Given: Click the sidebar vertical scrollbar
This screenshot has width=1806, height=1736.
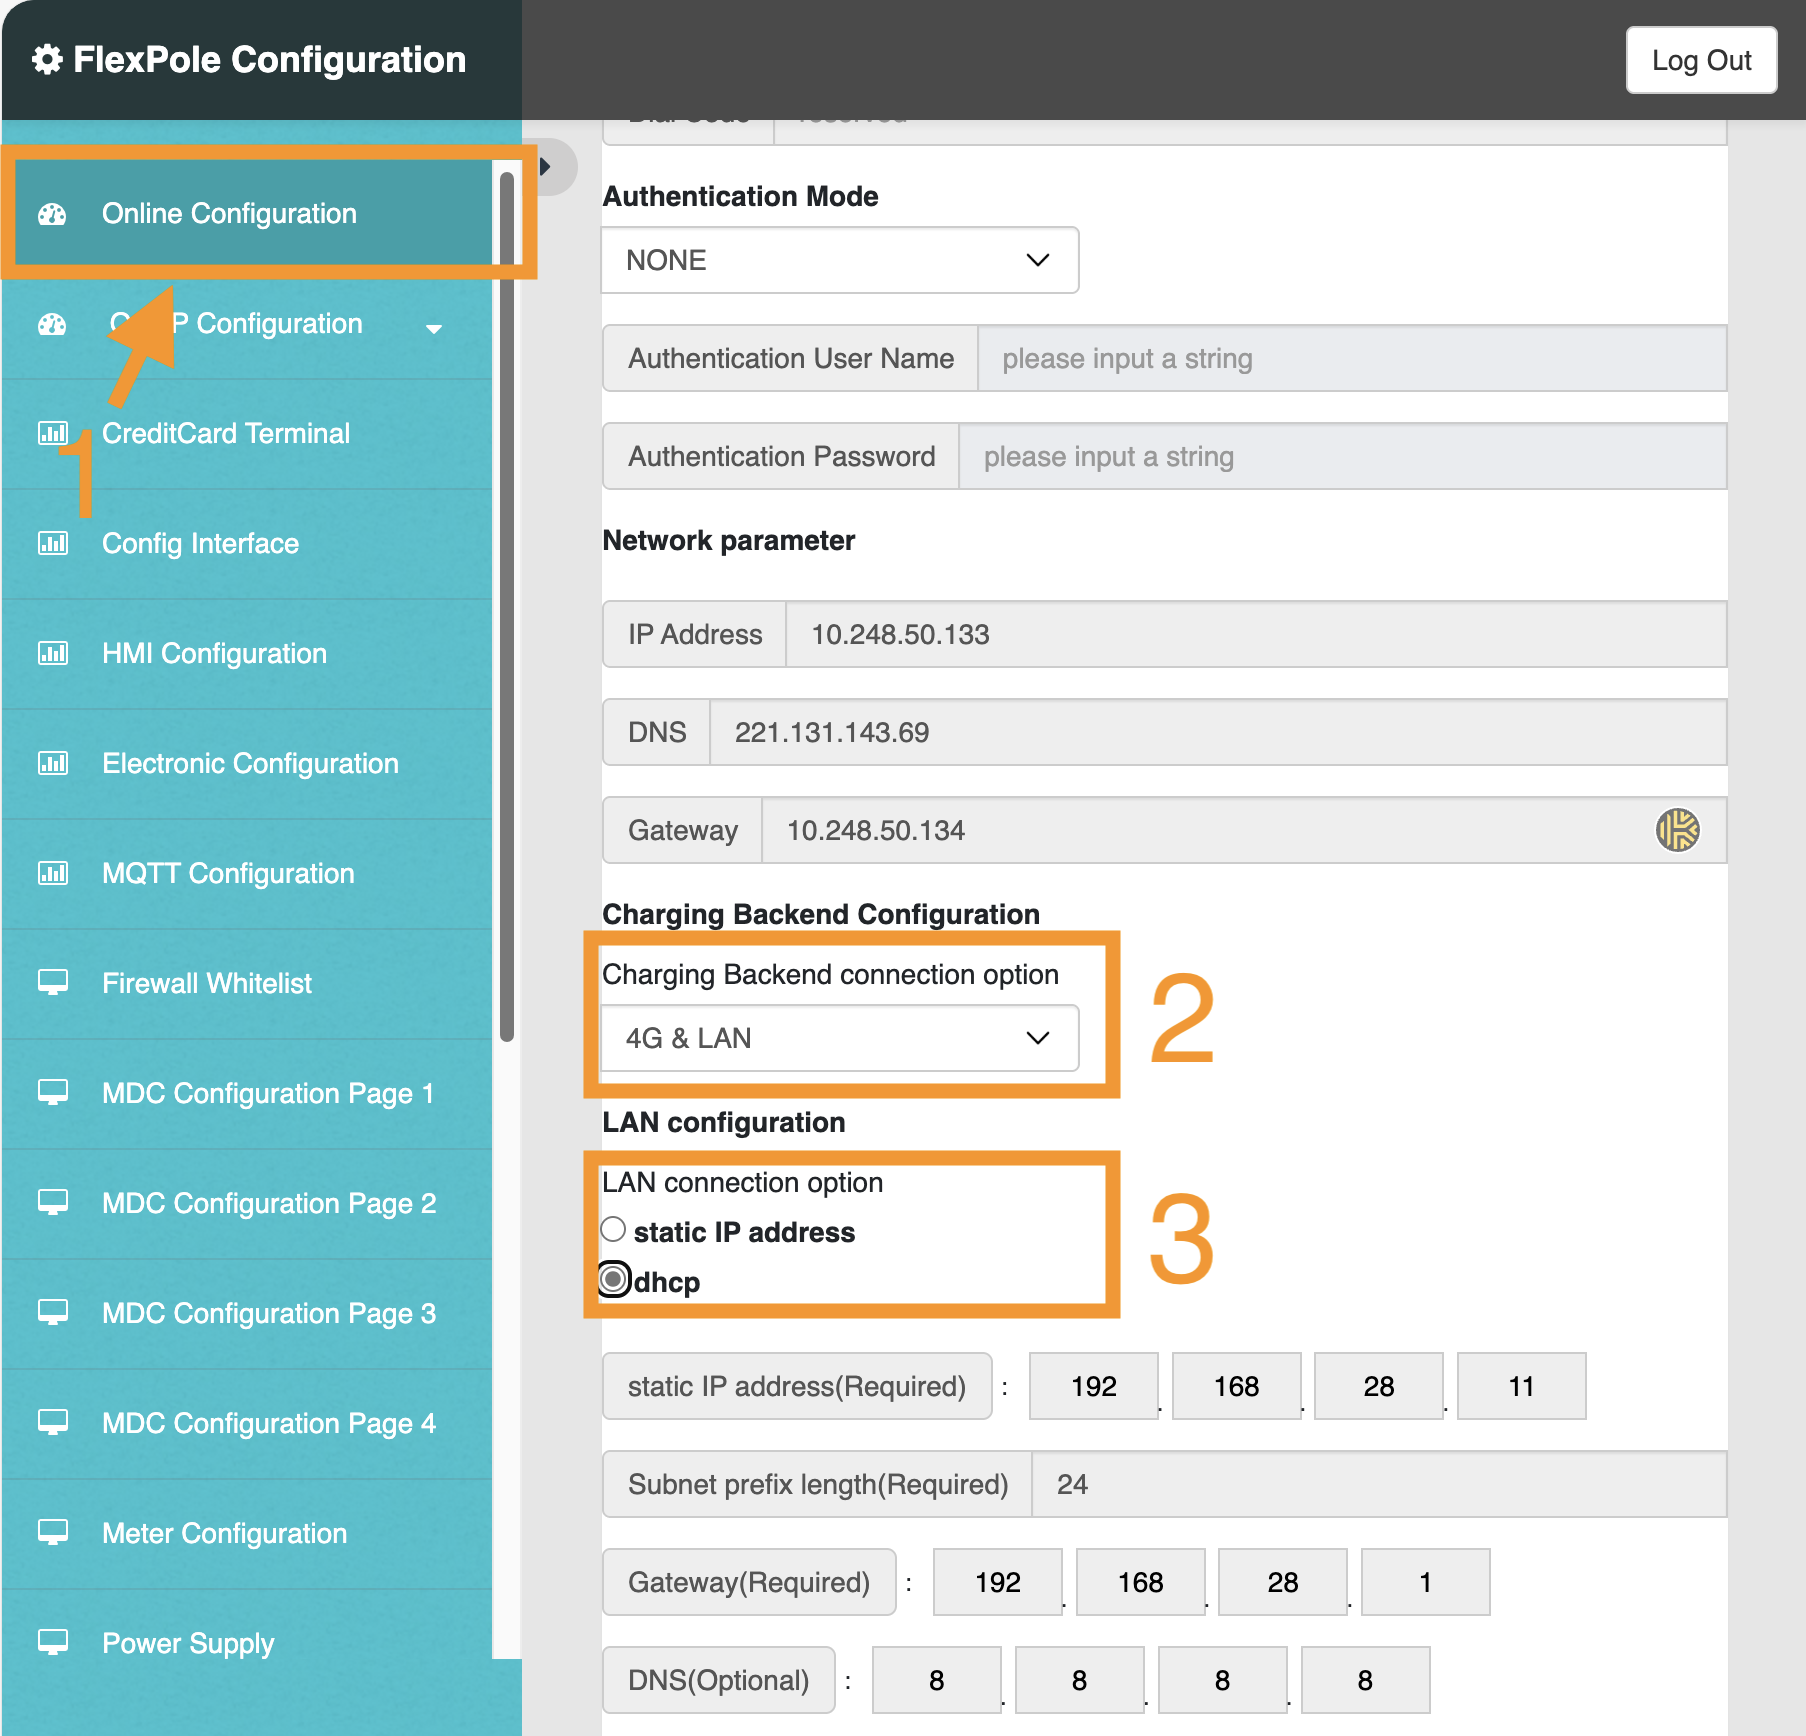Looking at the screenshot, I should coord(507,600).
